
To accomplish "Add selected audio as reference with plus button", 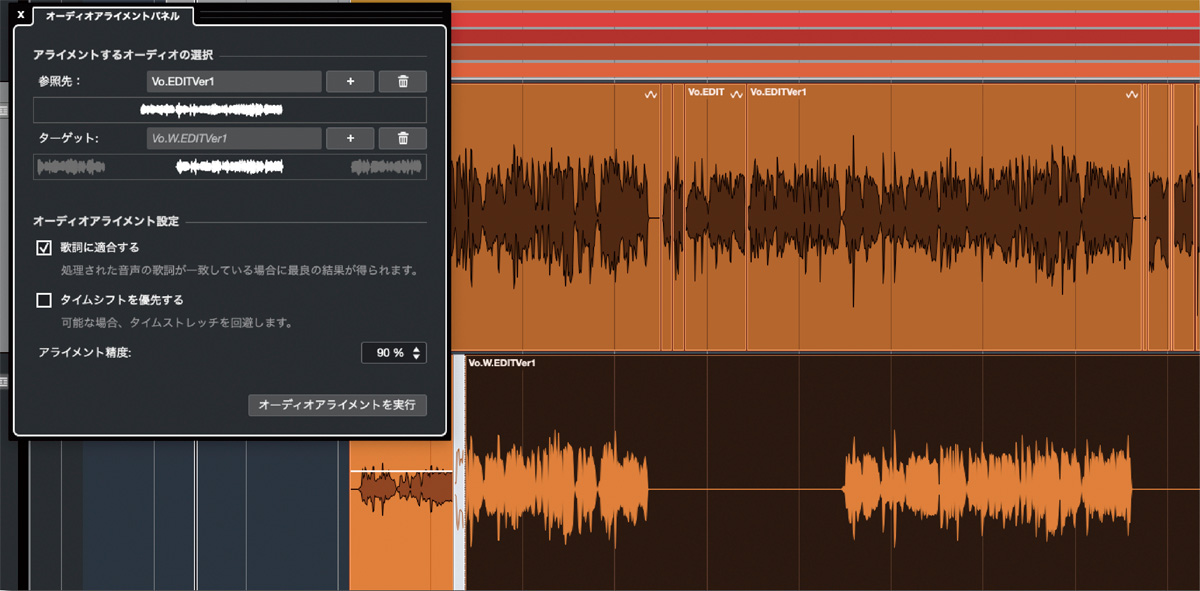I will [x=351, y=82].
